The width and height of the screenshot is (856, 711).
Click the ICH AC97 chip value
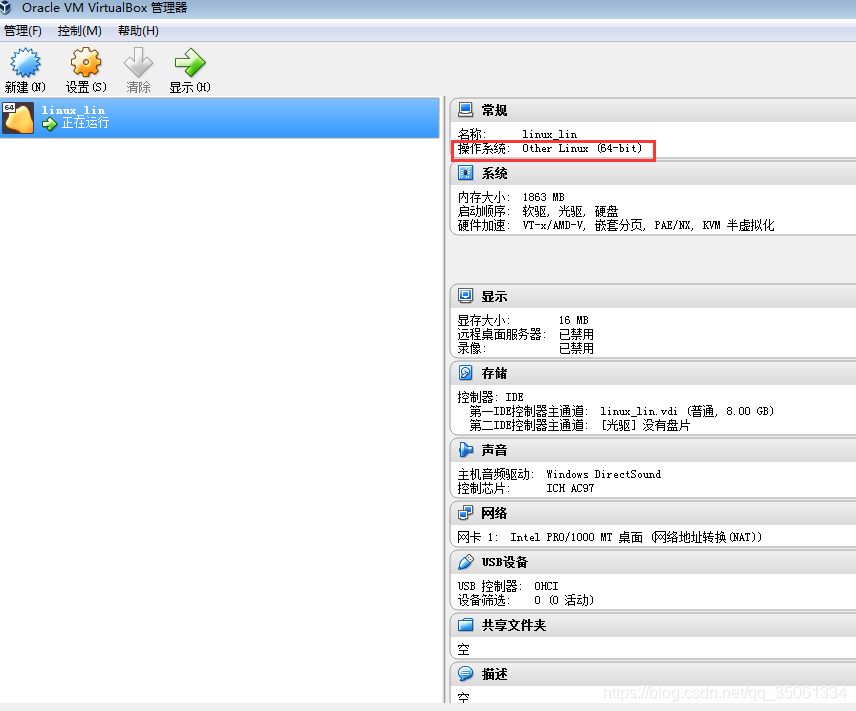point(570,488)
